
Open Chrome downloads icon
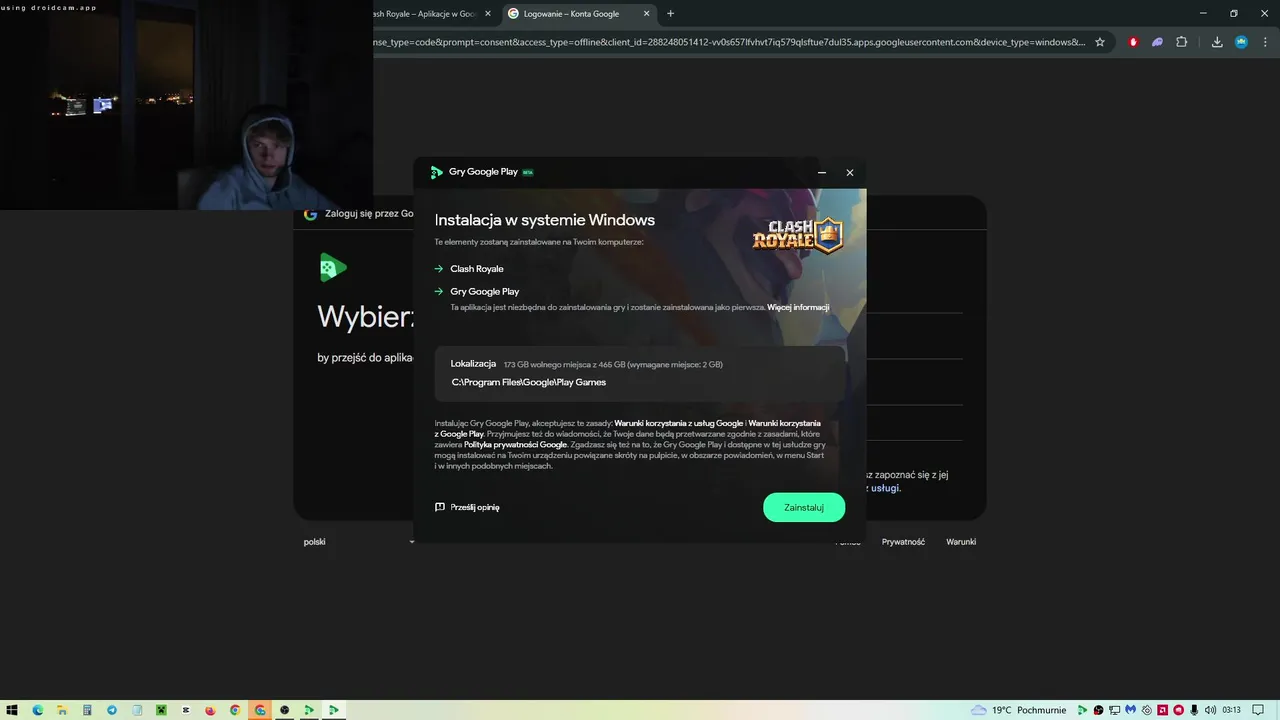1217,42
